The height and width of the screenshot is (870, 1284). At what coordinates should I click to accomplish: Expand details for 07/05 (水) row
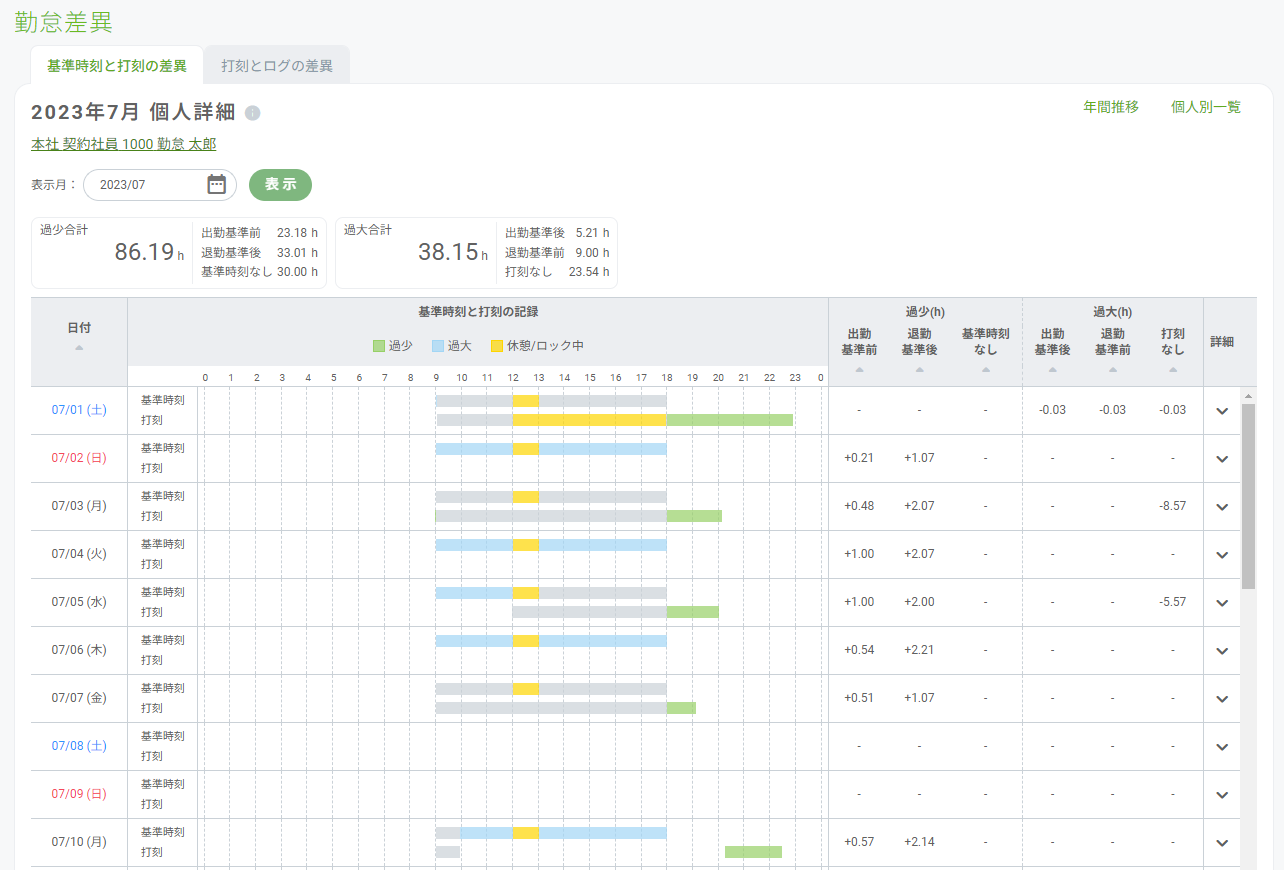coord(1221,603)
